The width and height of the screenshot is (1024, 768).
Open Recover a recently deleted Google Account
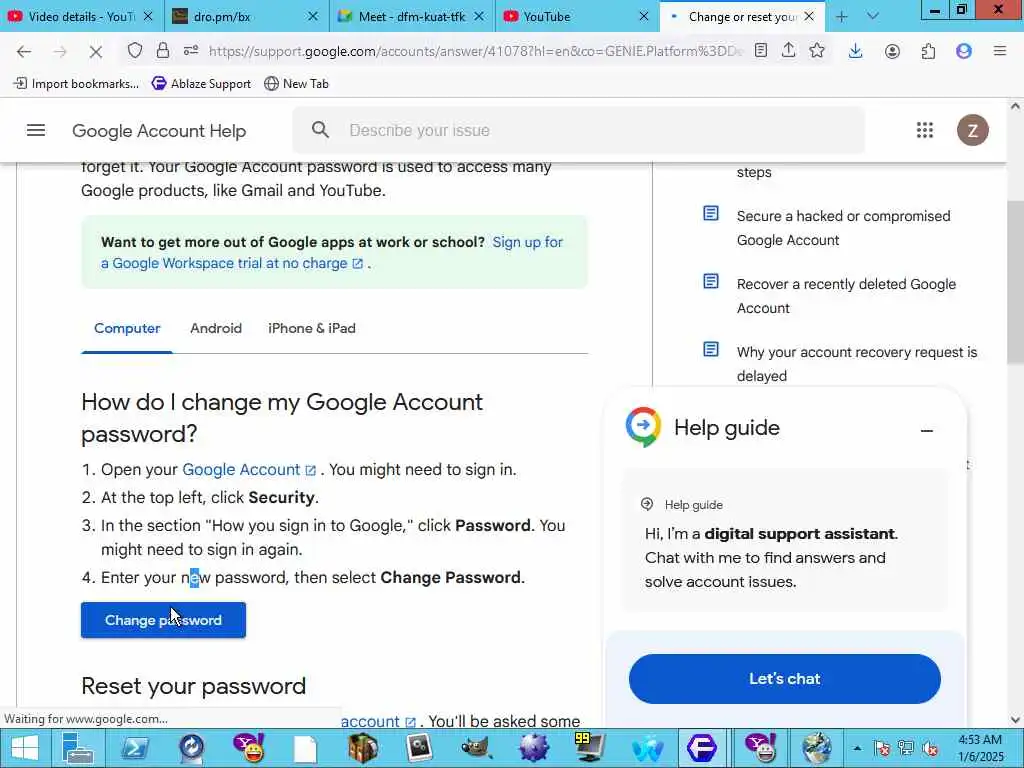846,296
